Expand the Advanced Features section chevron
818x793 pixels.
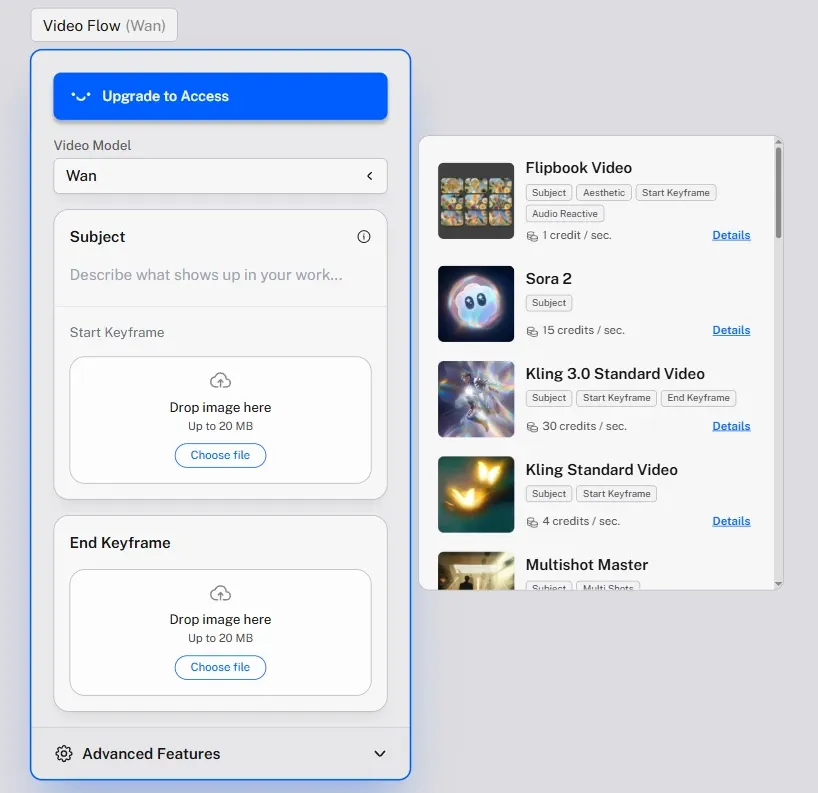pos(380,753)
